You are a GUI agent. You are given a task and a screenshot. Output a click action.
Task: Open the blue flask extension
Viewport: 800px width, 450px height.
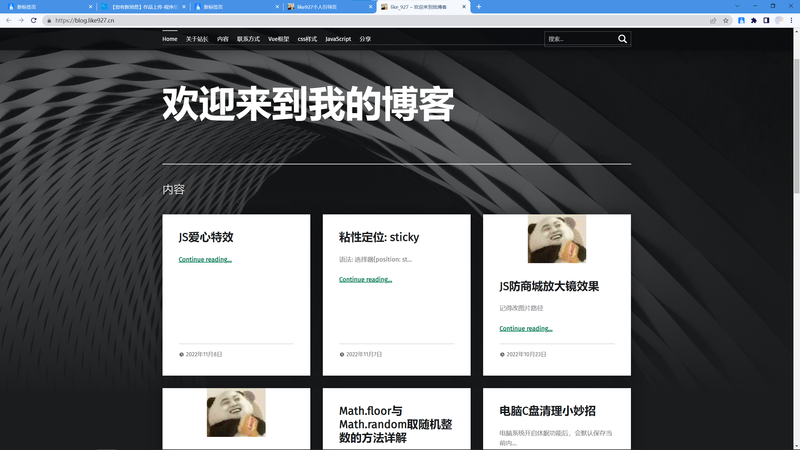(x=741, y=20)
